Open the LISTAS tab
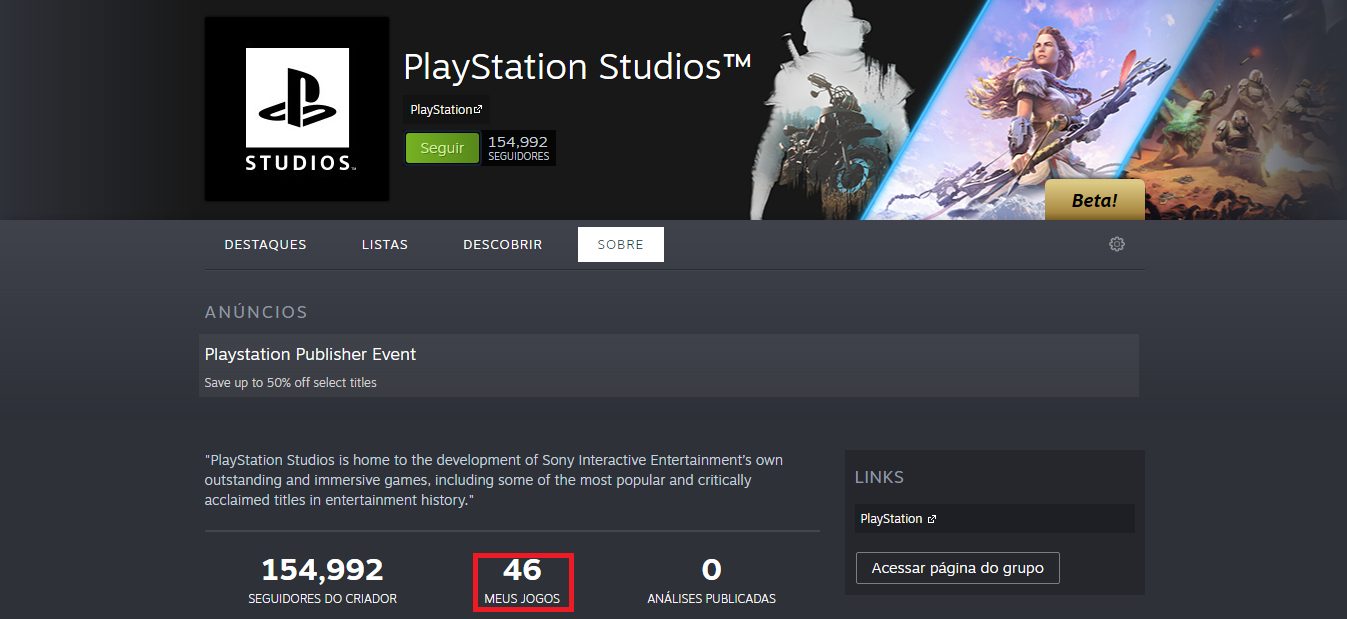Image resolution: width=1347 pixels, height=619 pixels. 384,243
